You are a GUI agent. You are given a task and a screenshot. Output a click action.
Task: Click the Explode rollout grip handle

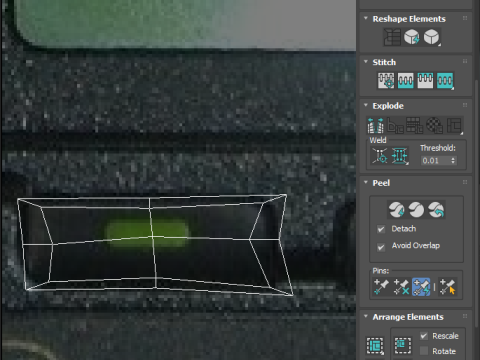465,105
